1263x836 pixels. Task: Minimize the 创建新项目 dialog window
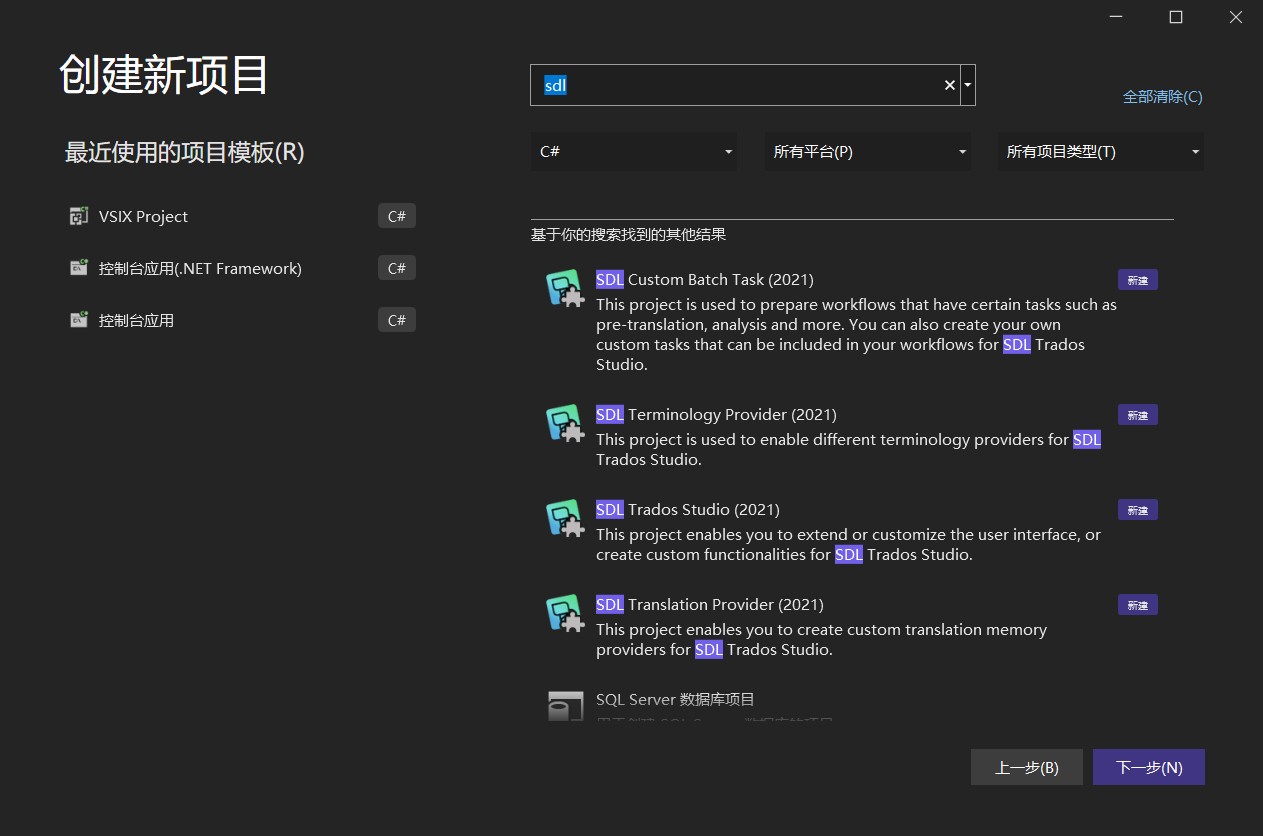1115,17
